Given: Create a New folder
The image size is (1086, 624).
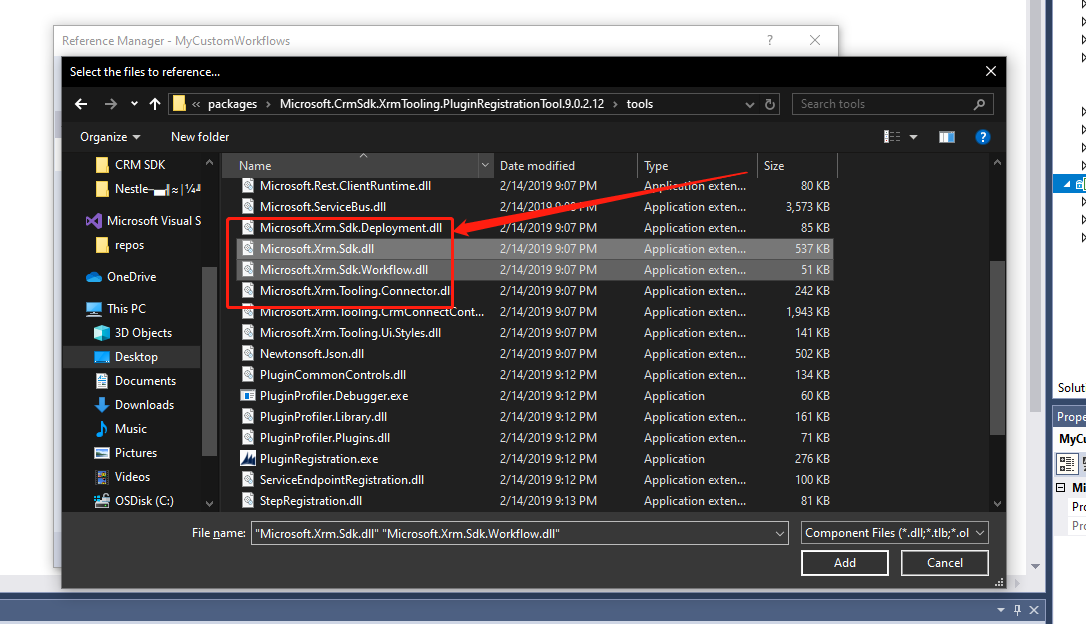Looking at the screenshot, I should pyautogui.click(x=200, y=137).
